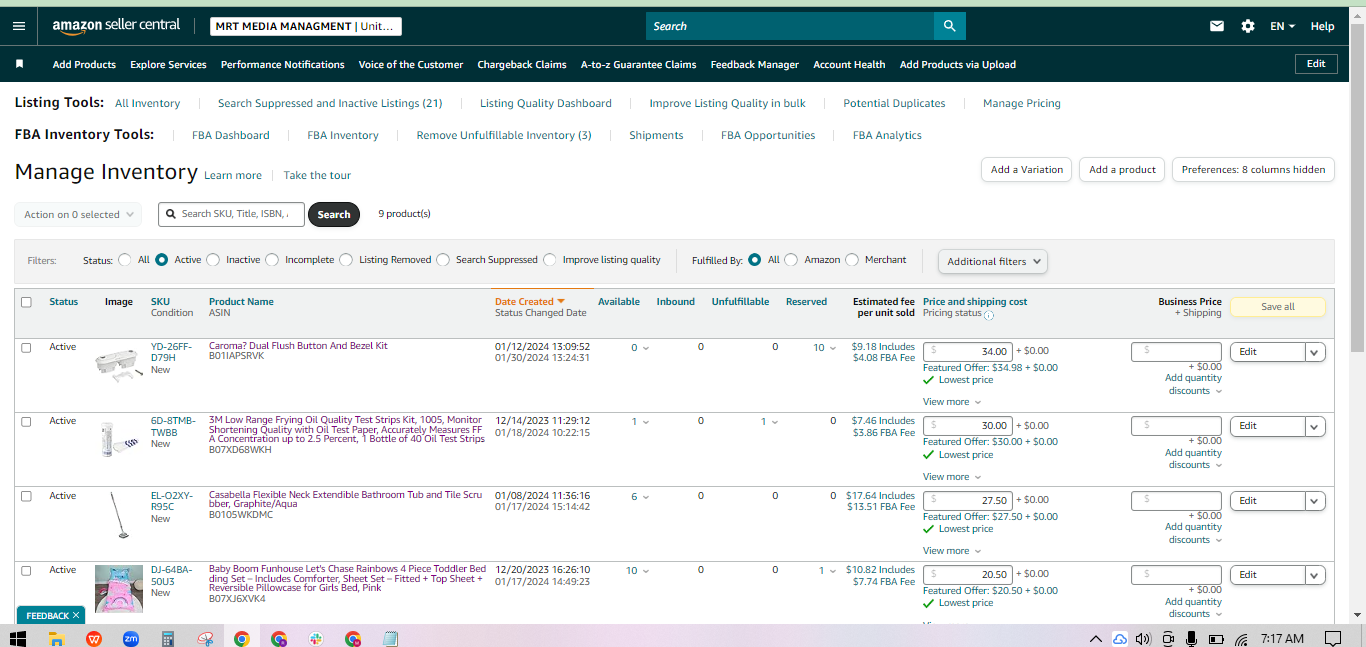Open Slack from the taskbar
Viewport: 1366px width, 647px height.
(x=315, y=638)
